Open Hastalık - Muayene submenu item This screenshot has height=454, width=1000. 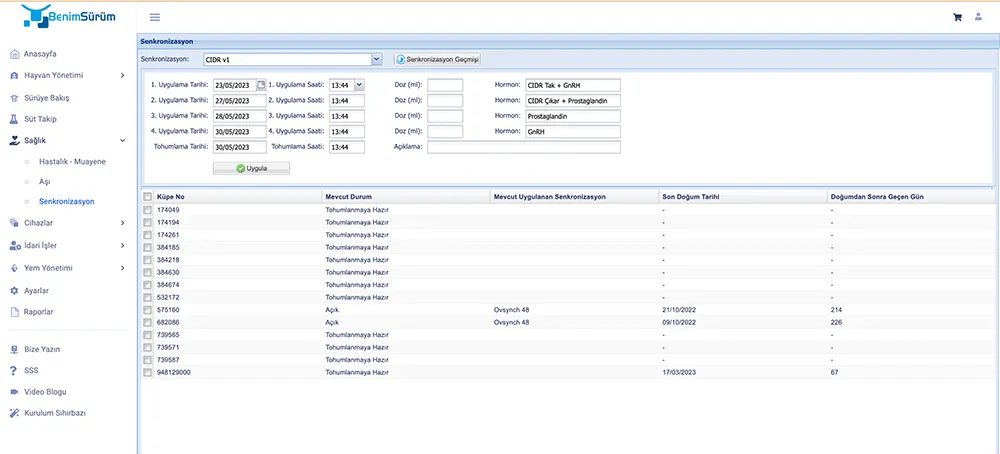(x=71, y=161)
